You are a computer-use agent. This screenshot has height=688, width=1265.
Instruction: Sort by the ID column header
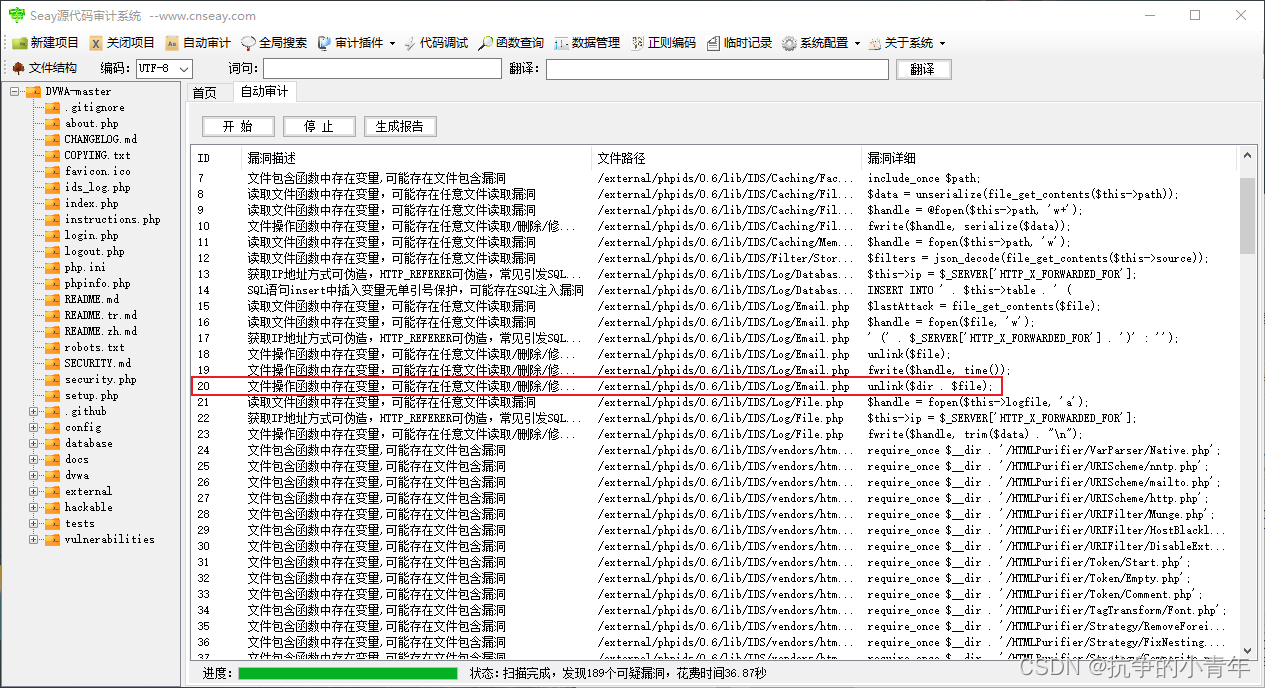click(x=216, y=158)
